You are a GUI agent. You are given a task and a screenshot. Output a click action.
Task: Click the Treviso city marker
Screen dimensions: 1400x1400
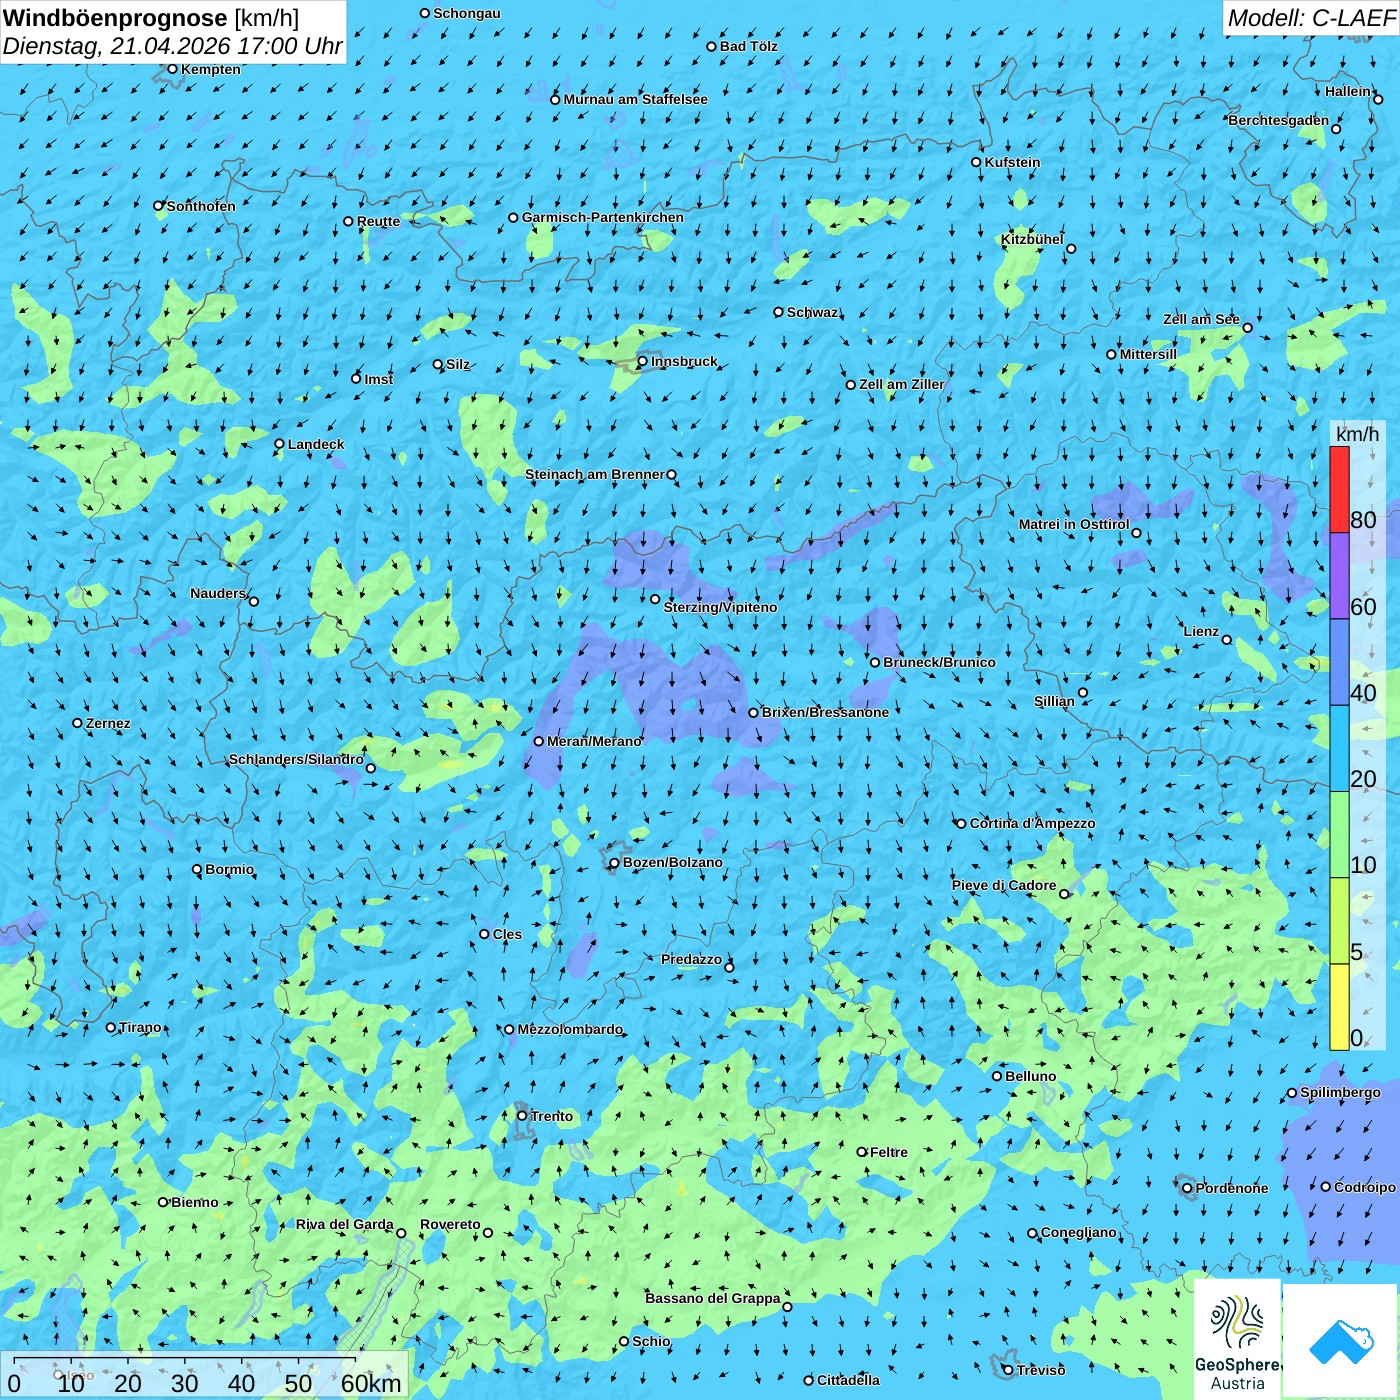(x=1008, y=1370)
